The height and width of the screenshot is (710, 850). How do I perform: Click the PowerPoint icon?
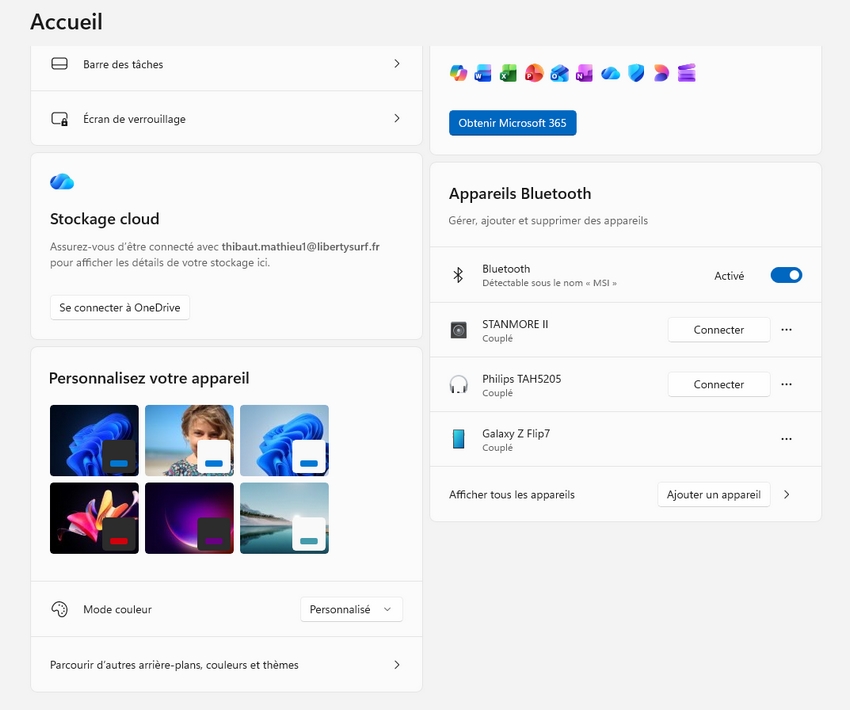tap(534, 73)
